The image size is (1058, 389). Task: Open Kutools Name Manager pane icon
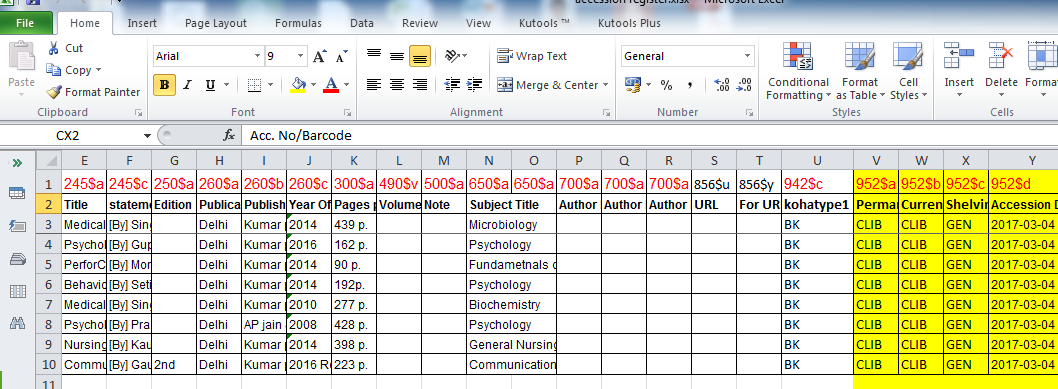click(17, 258)
